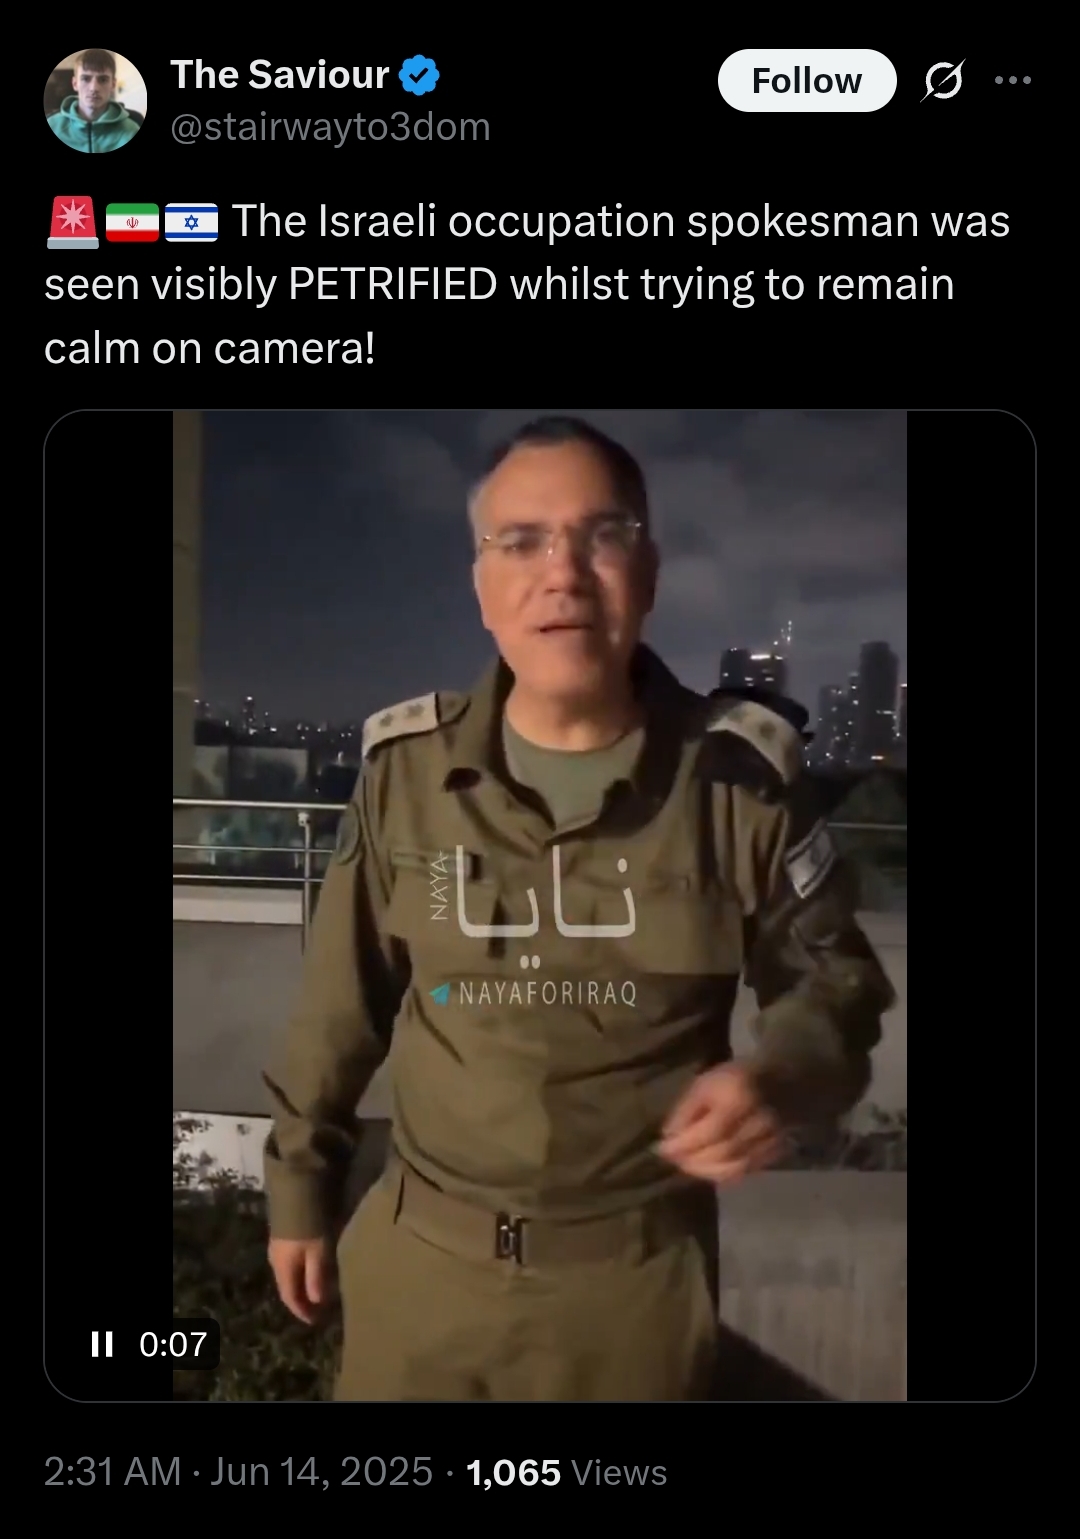Click the tweet text about PETRIFIED spokesman

point(527,285)
